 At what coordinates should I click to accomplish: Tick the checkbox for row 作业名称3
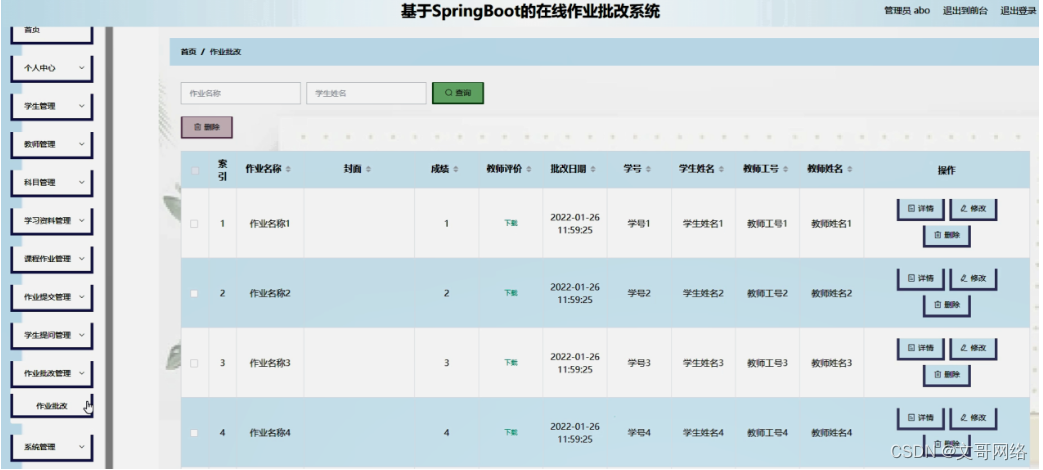click(x=194, y=363)
